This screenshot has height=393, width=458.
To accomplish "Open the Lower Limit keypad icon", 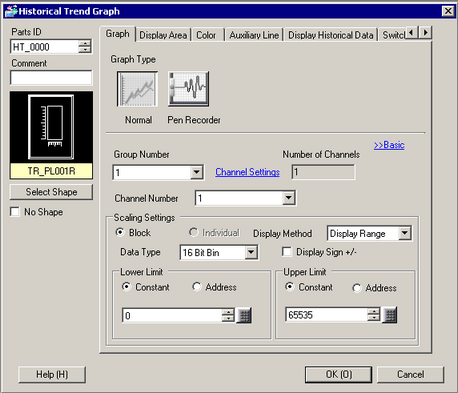I will [244, 315].
